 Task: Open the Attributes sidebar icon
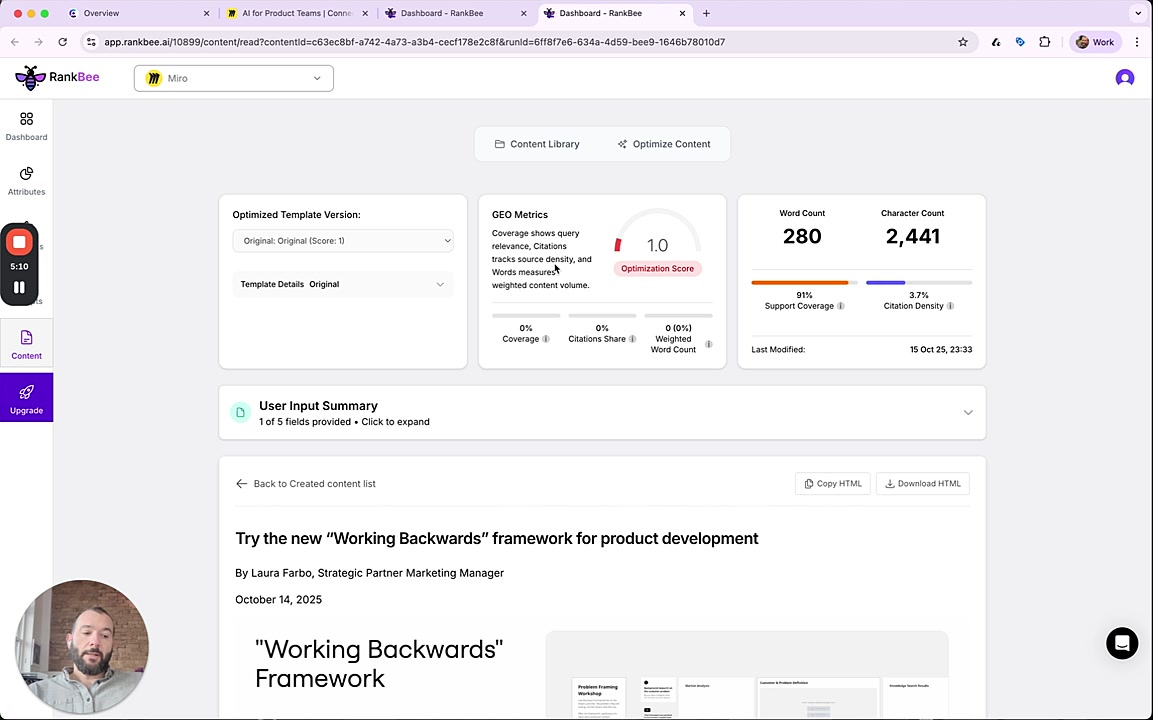26,174
